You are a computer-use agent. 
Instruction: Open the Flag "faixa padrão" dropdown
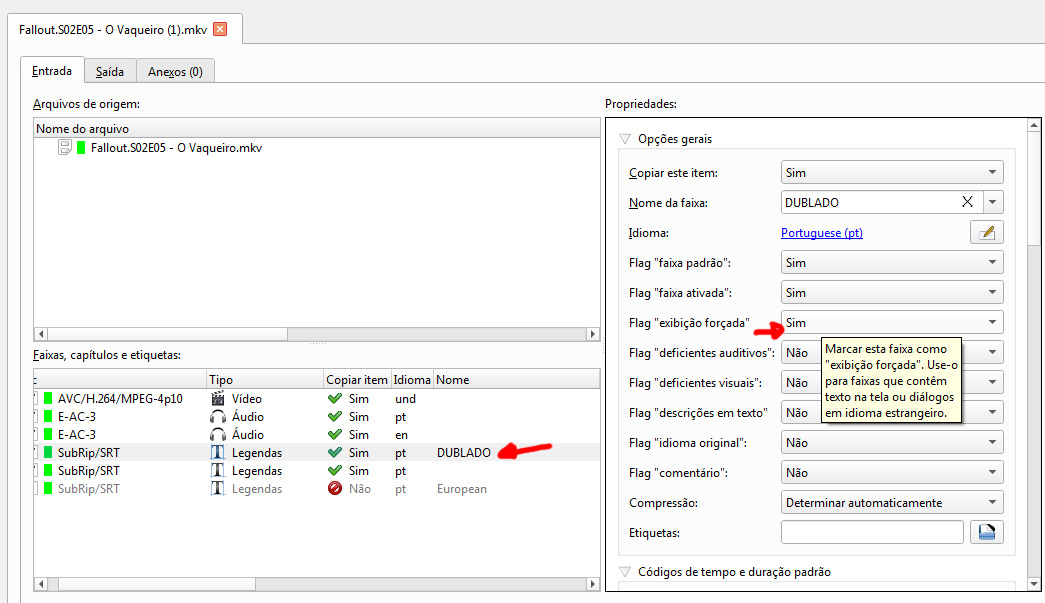point(891,263)
